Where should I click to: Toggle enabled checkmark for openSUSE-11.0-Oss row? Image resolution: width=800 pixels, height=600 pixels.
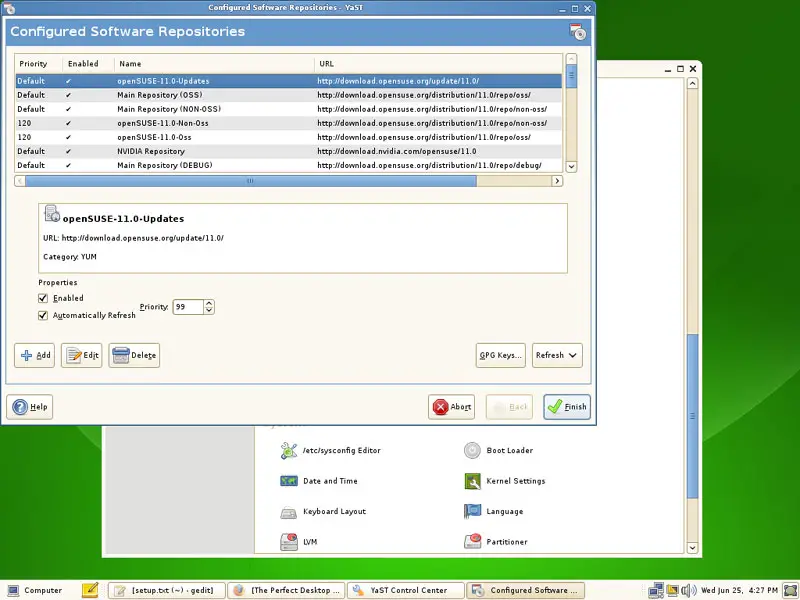click(x=68, y=137)
